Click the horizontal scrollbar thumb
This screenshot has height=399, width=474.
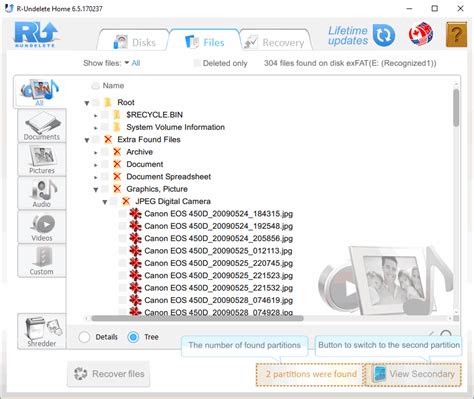(197, 318)
